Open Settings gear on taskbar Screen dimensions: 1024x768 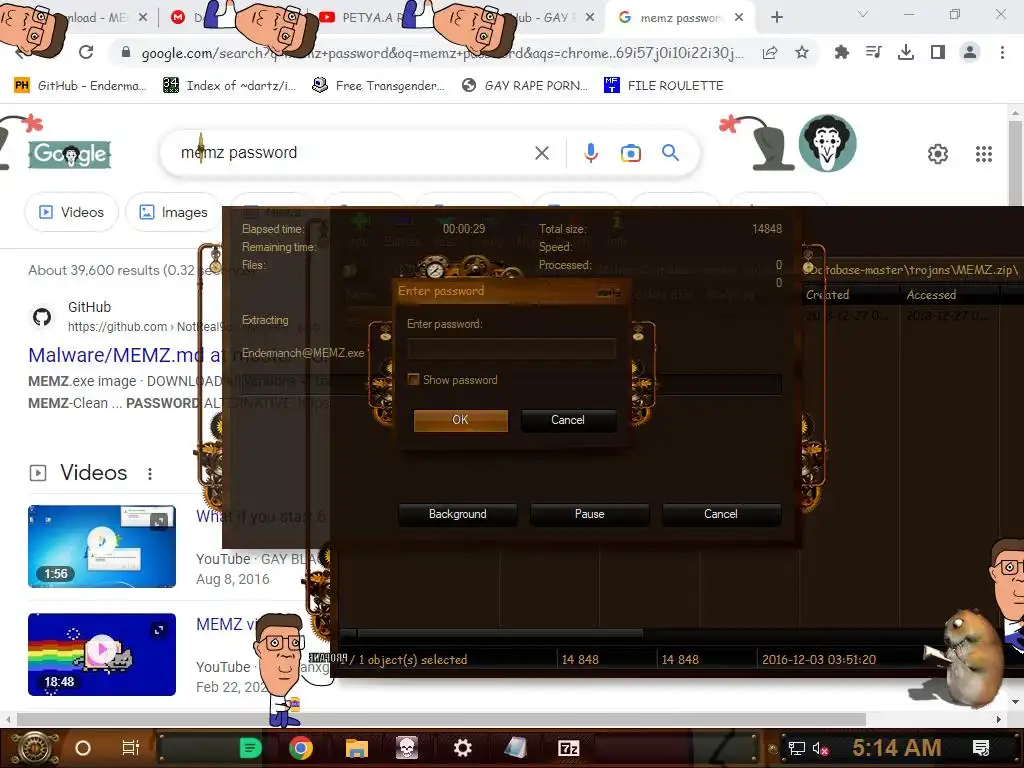[462, 748]
